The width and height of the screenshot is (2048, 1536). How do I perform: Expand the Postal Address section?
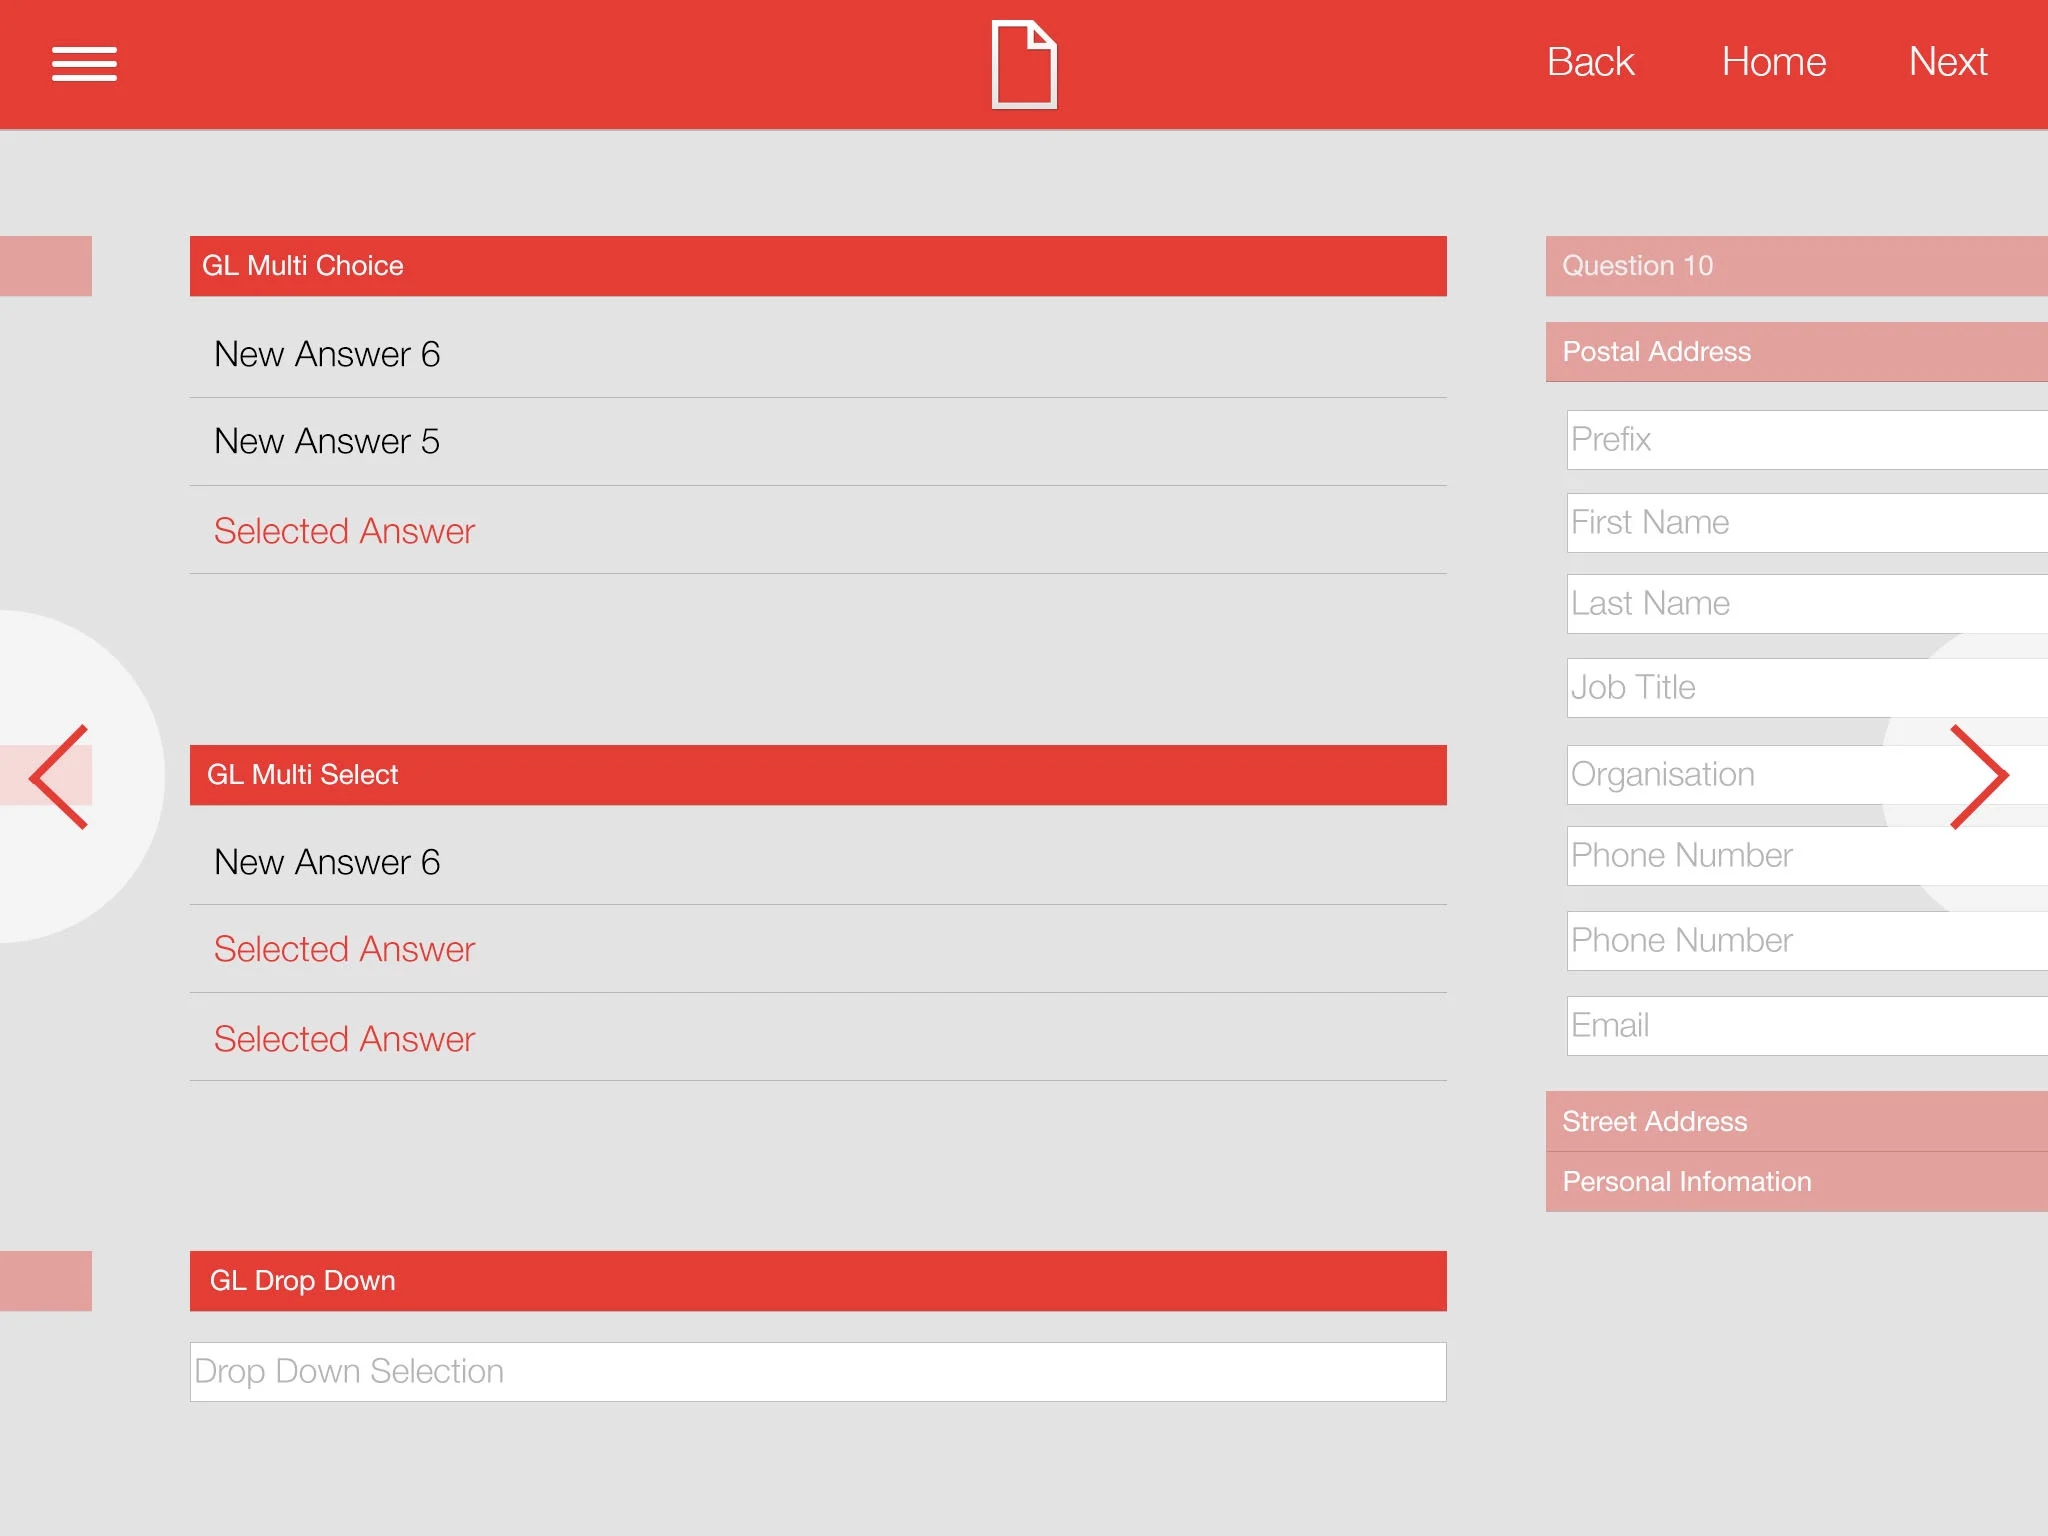point(1797,352)
